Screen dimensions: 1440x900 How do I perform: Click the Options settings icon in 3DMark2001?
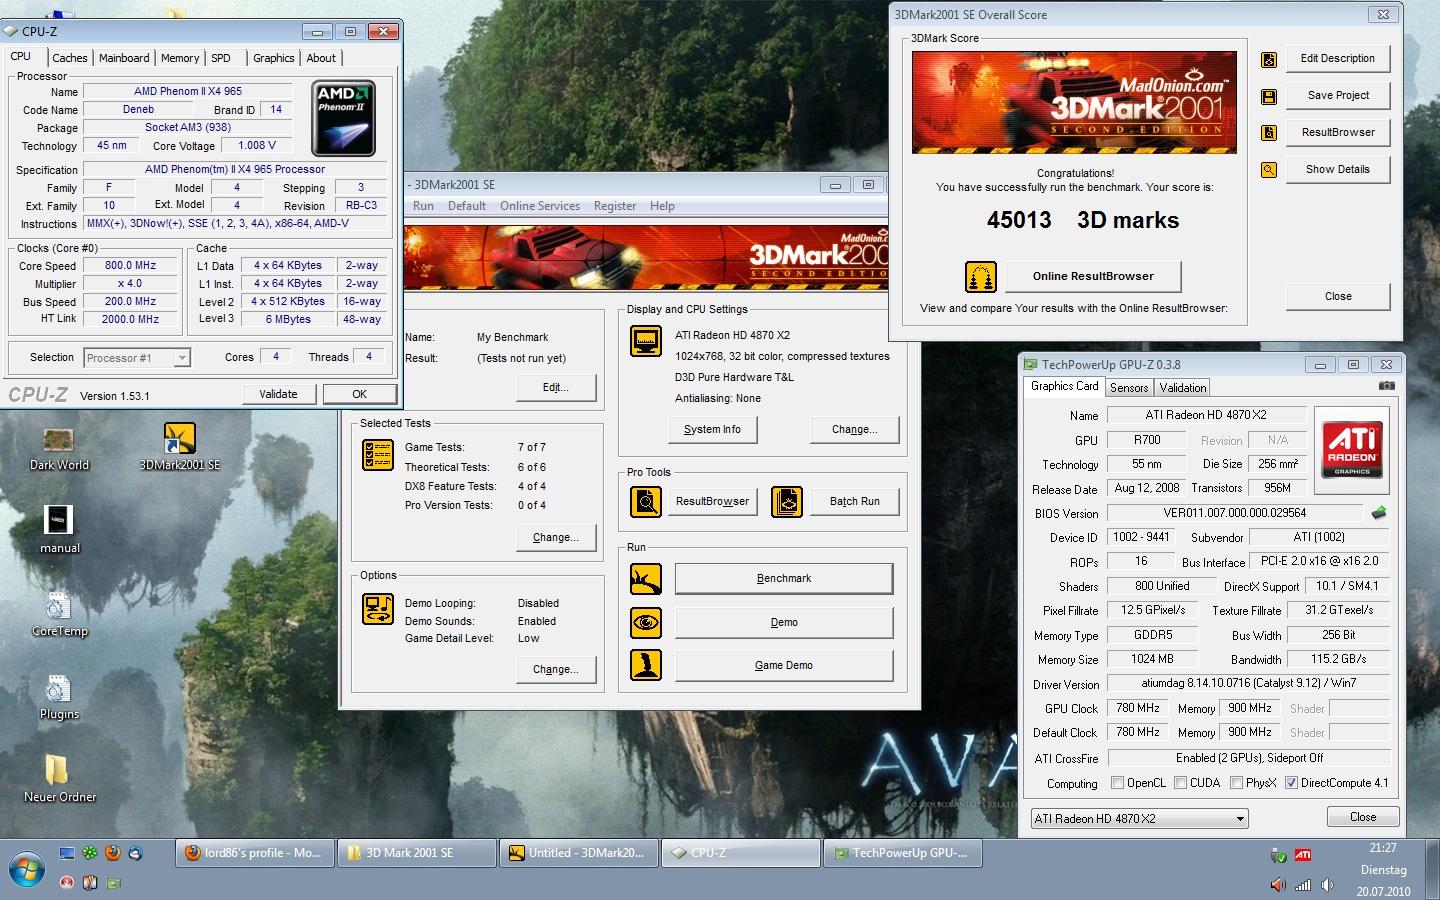(x=378, y=609)
